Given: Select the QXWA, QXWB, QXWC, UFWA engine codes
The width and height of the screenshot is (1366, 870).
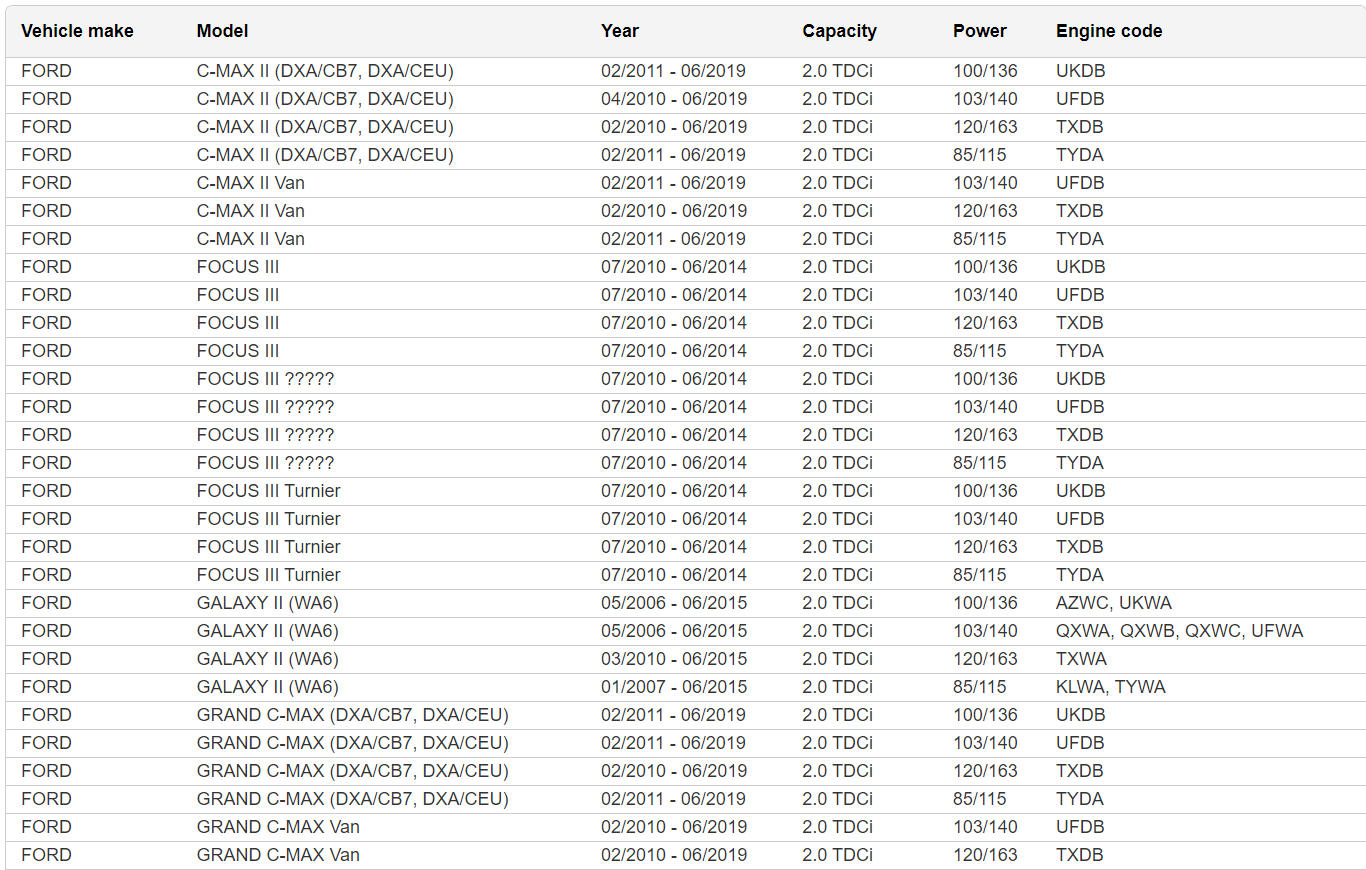Looking at the screenshot, I should (x=1179, y=631).
